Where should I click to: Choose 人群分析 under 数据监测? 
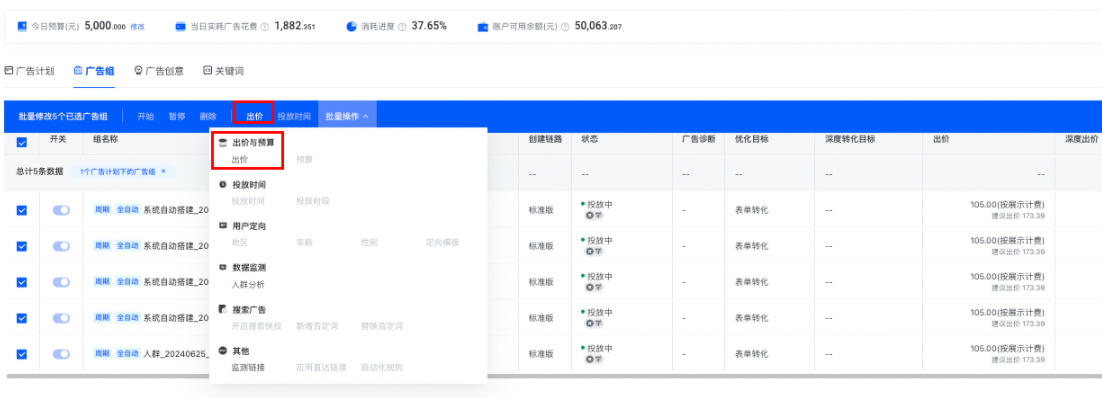pos(248,284)
